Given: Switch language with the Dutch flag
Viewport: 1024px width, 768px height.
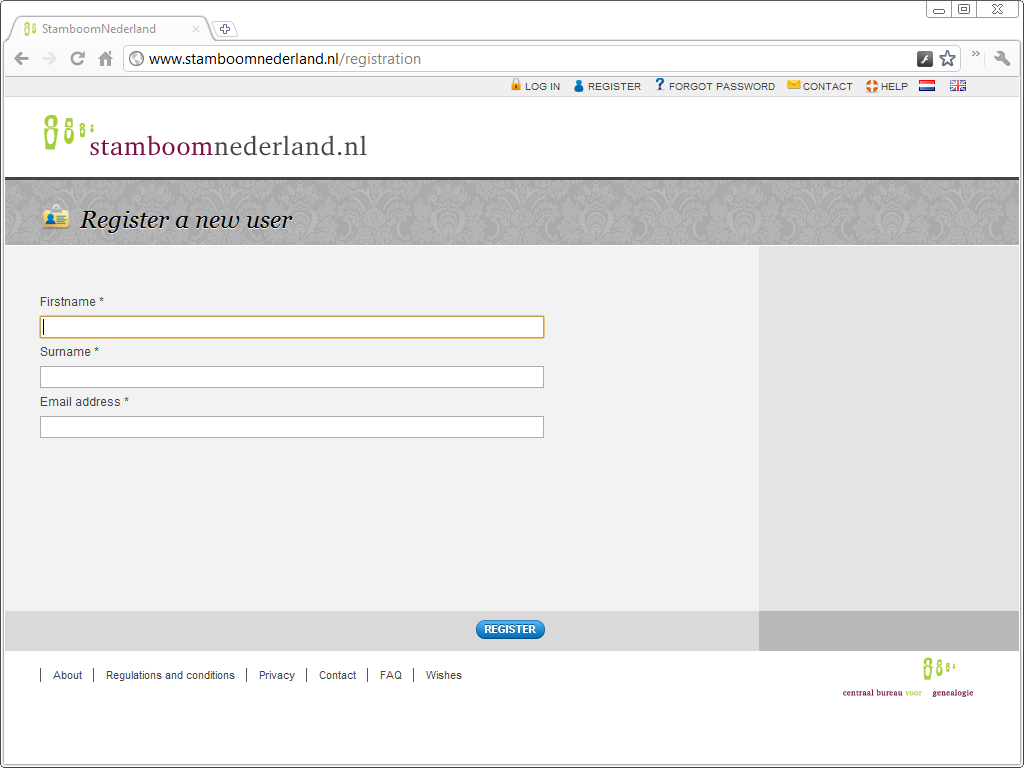Looking at the screenshot, I should (x=927, y=86).
